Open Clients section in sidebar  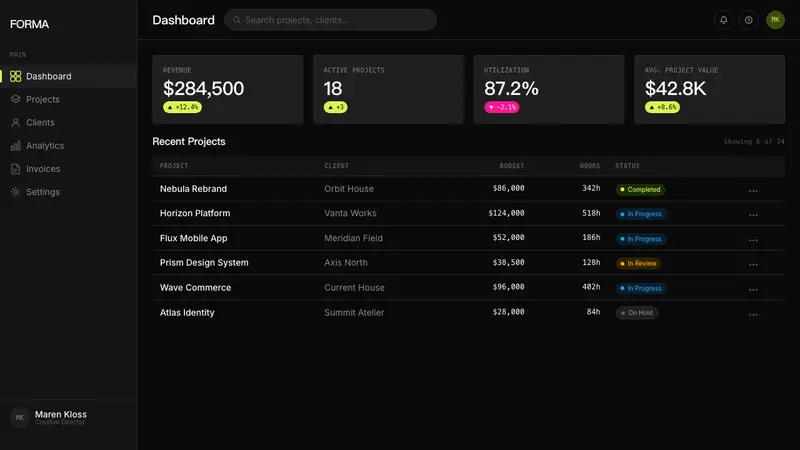click(68, 122)
